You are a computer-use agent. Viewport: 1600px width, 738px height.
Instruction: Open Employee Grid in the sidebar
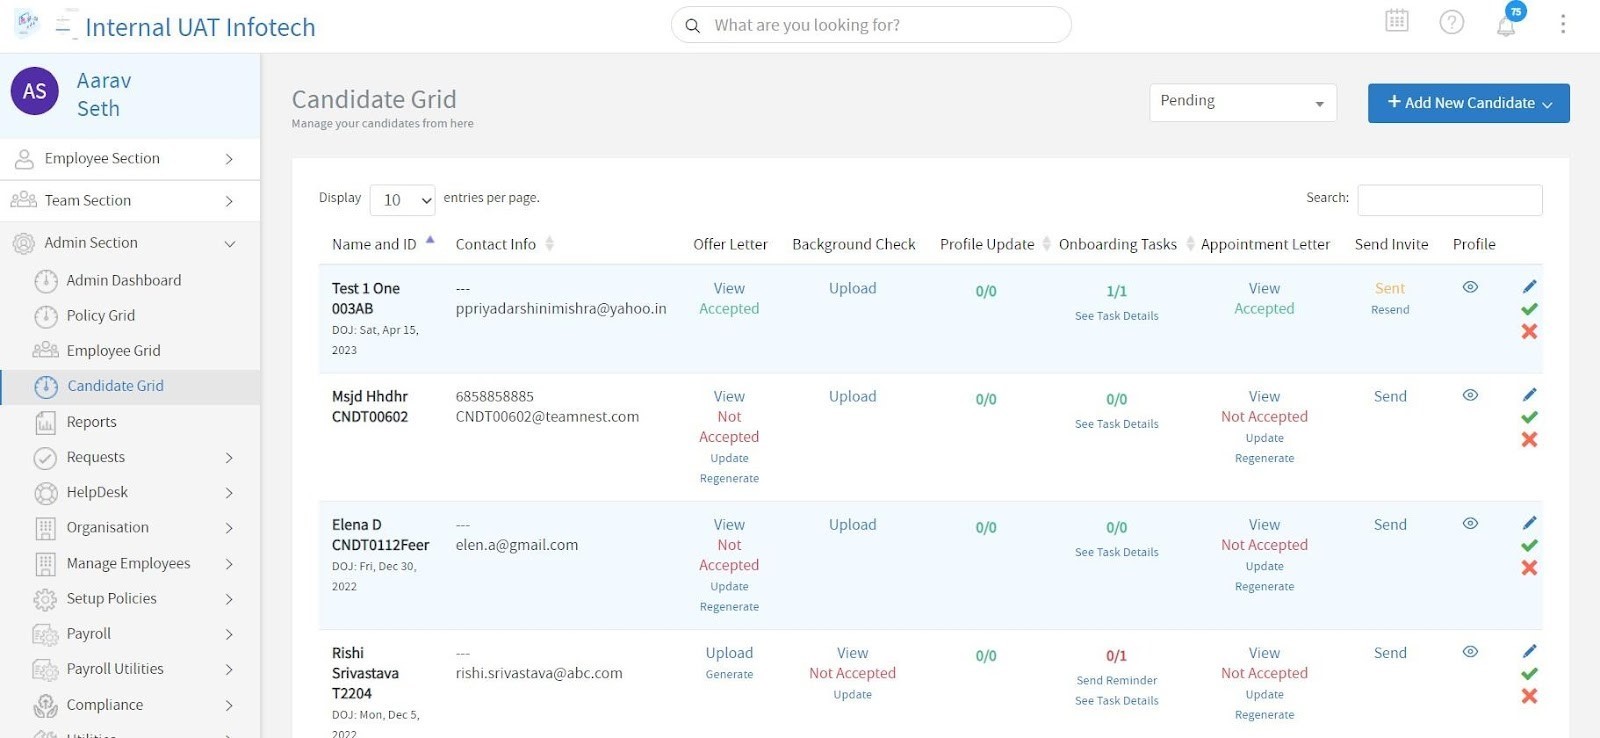pyautogui.click(x=113, y=351)
